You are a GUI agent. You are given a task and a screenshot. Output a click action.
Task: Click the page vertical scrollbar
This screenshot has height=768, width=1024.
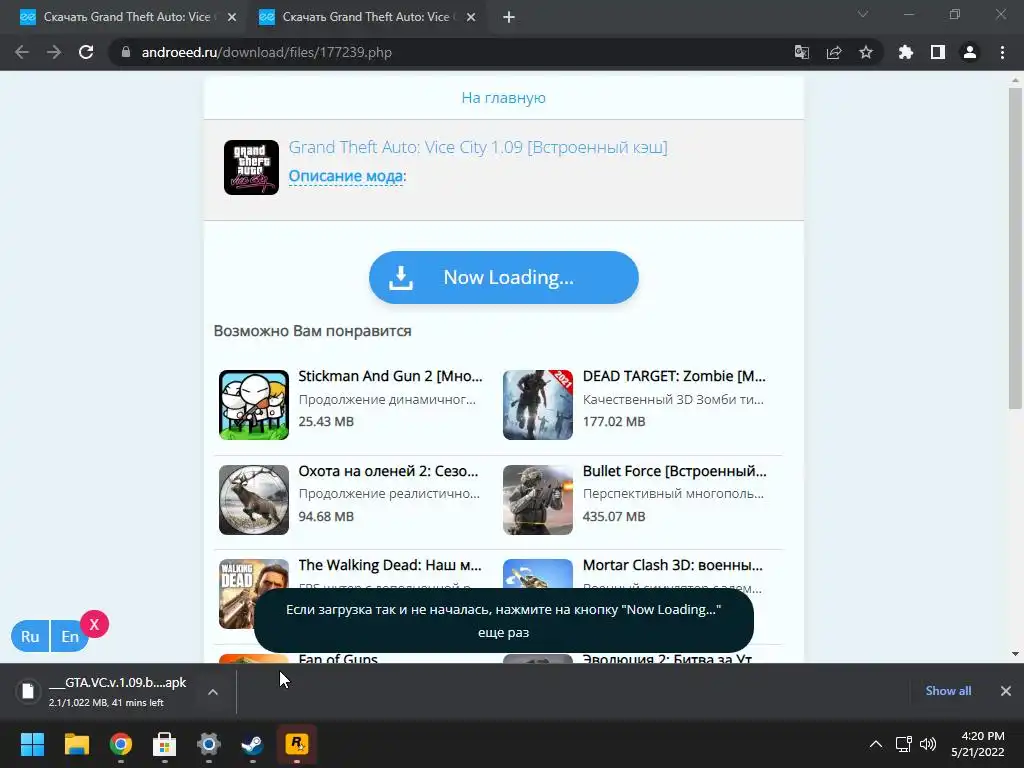coord(1015,248)
